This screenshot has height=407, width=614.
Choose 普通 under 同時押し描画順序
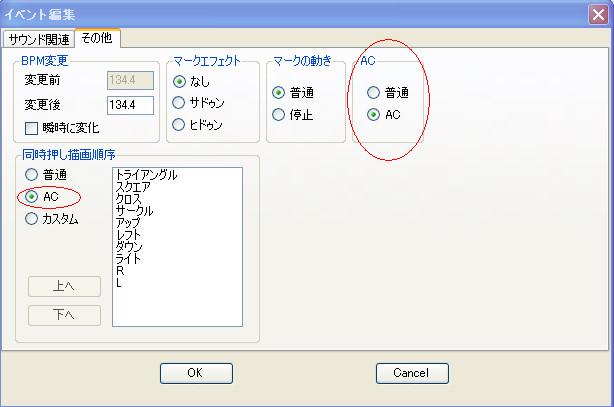coord(32,175)
